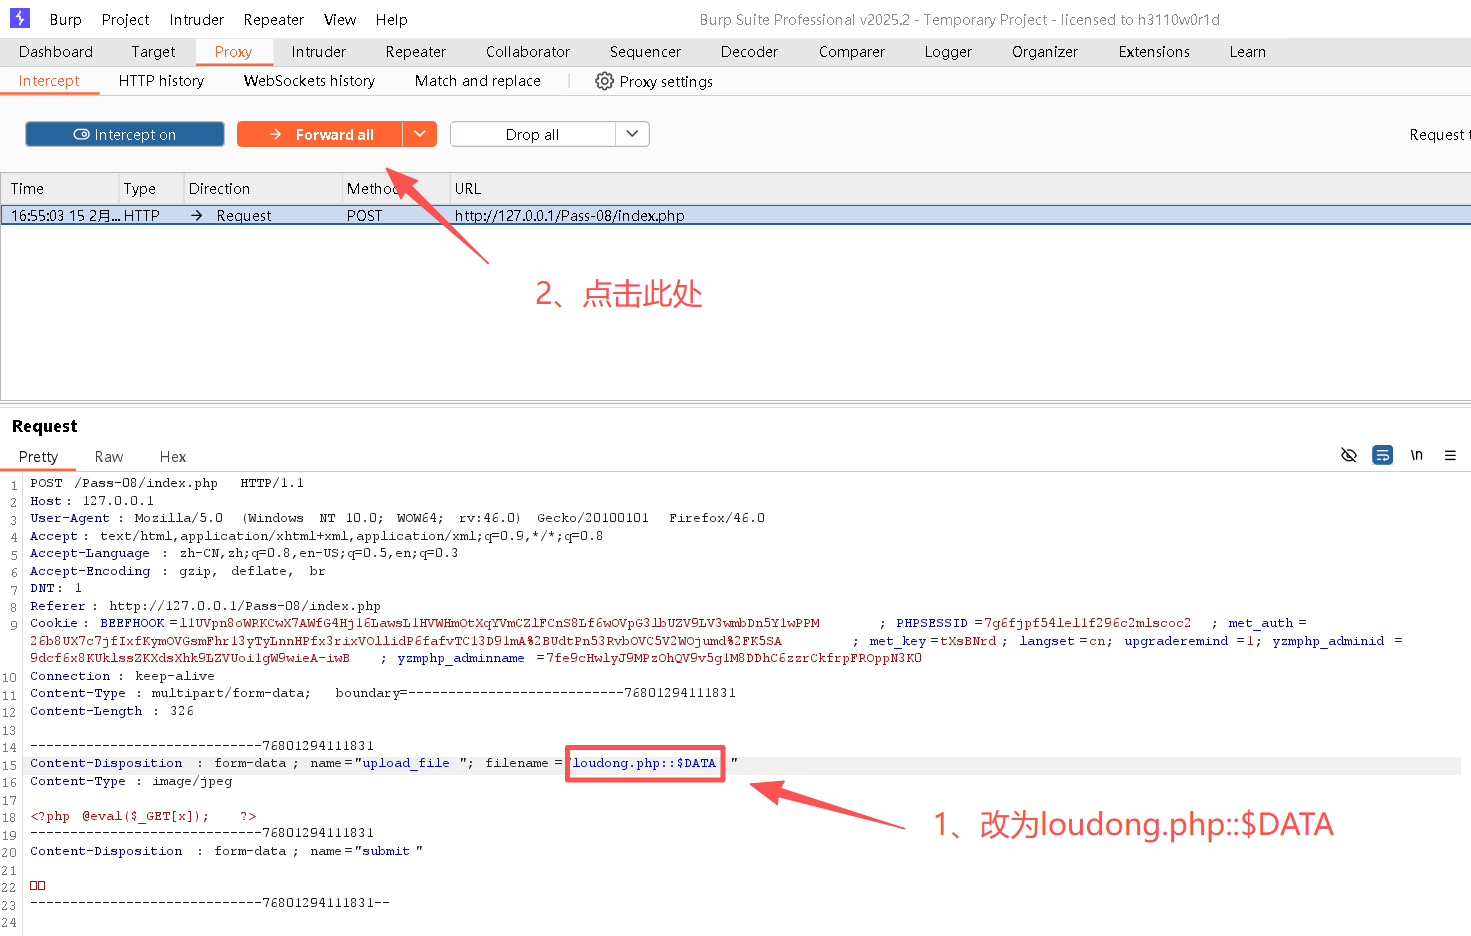
Task: Click the POST /Pass-08/index.php request line
Action: pyautogui.click(x=167, y=483)
